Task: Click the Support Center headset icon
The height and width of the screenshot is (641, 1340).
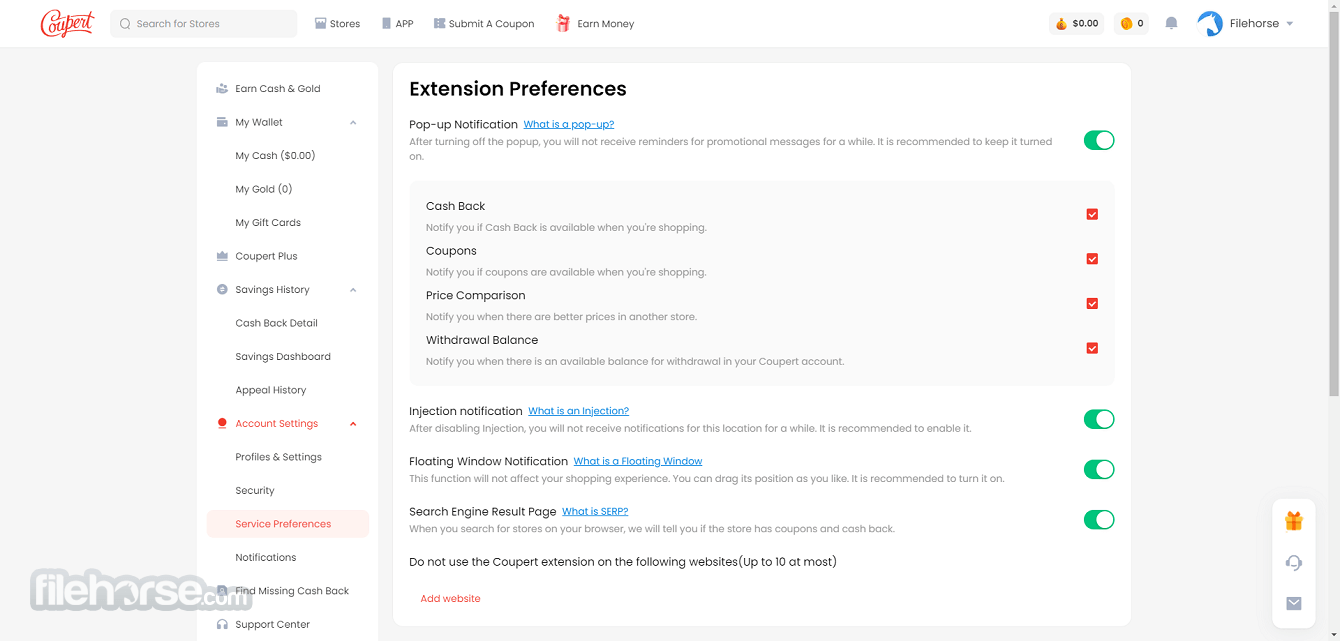Action: coord(222,625)
